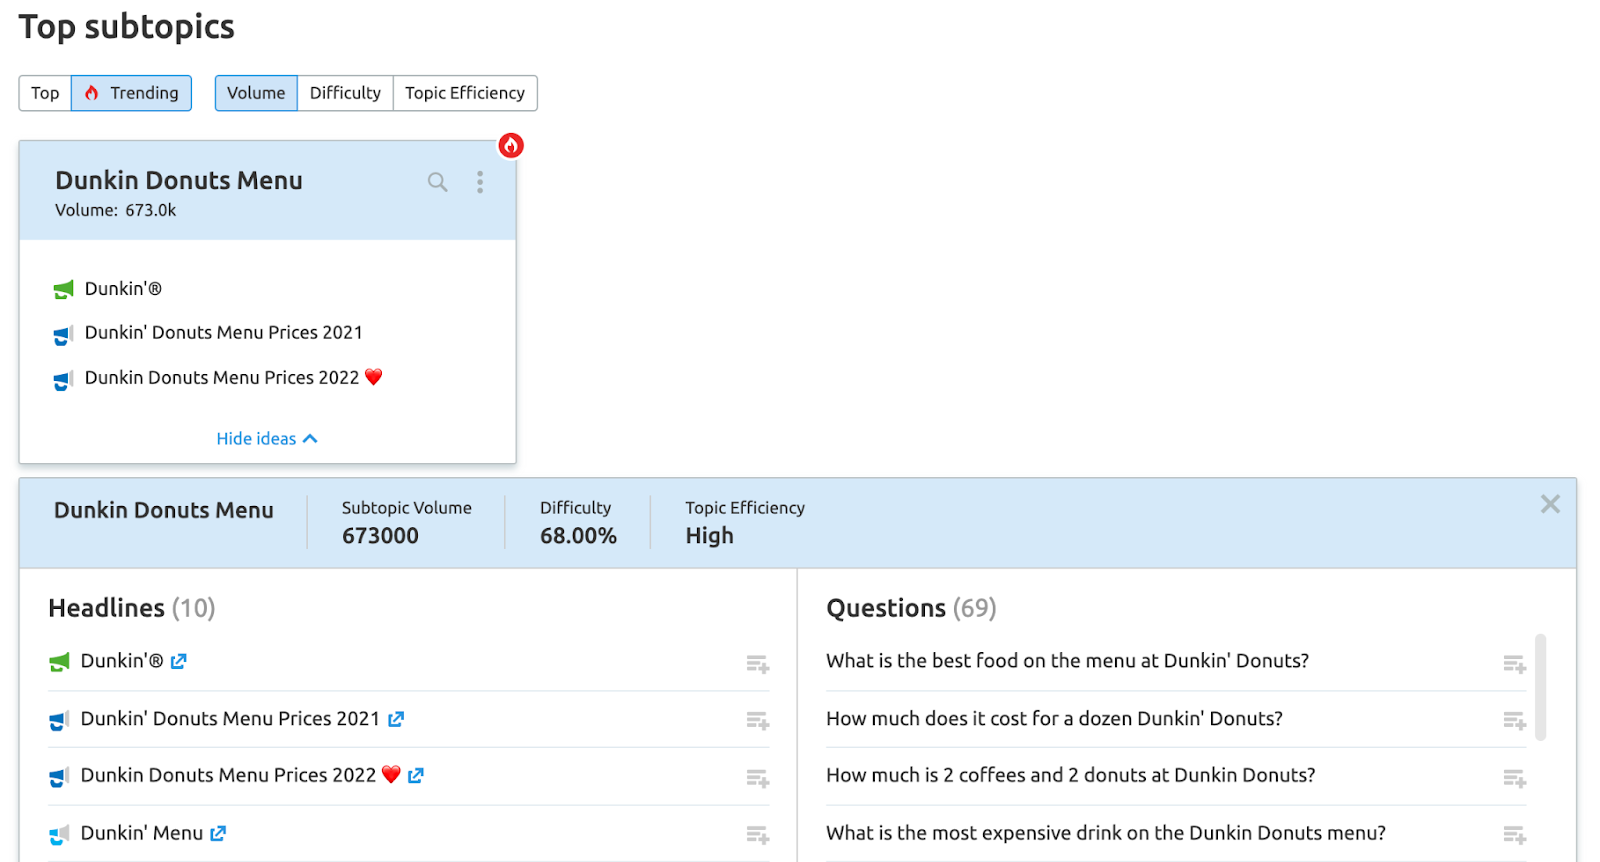Open external link for Menu Prices 2022 headline
Screen dimensions: 1600x862
coord(416,775)
